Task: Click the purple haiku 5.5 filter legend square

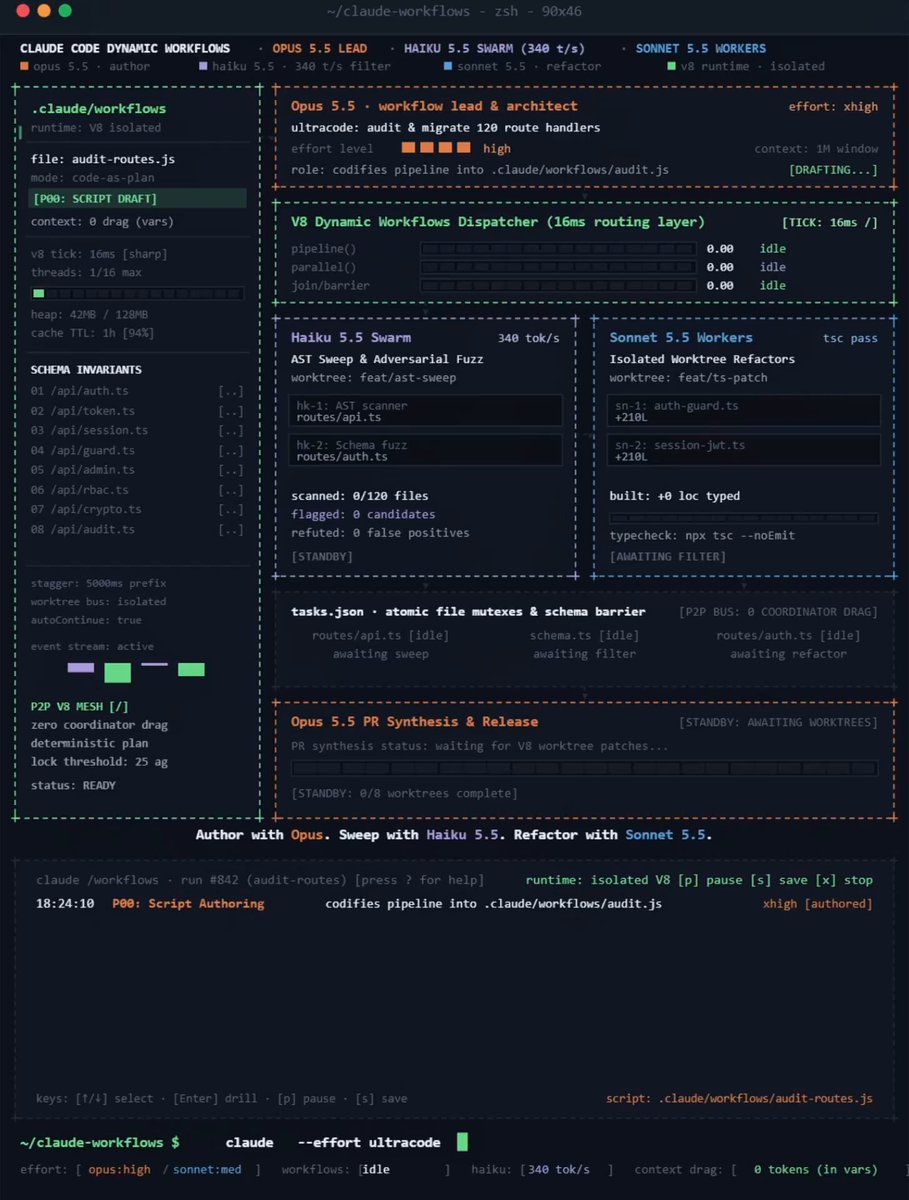Action: (x=204, y=67)
